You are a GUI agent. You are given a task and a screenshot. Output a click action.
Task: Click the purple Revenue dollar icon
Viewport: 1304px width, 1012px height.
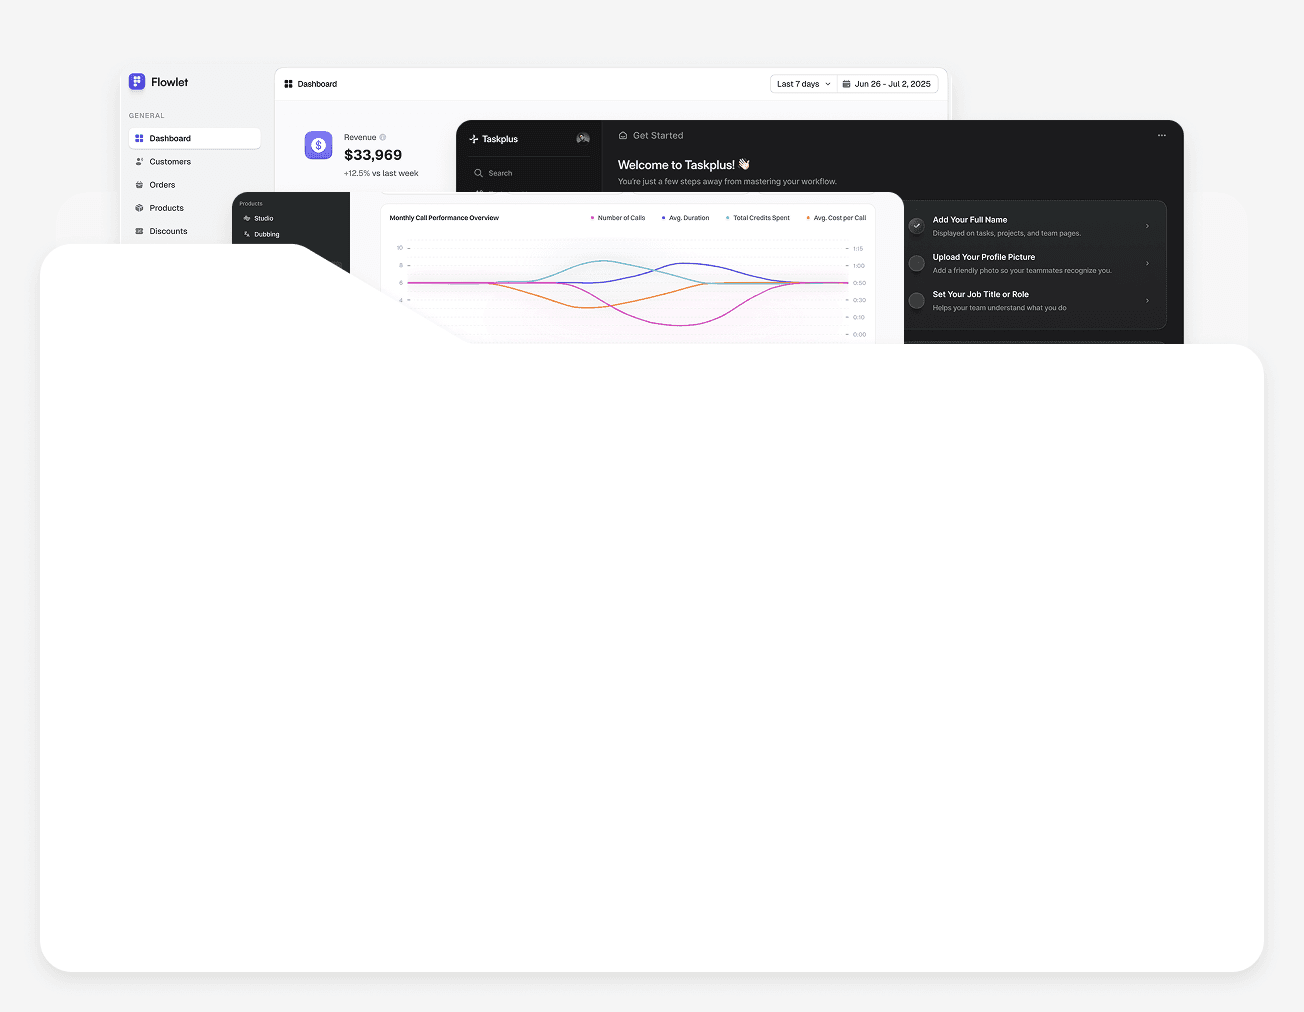[318, 146]
